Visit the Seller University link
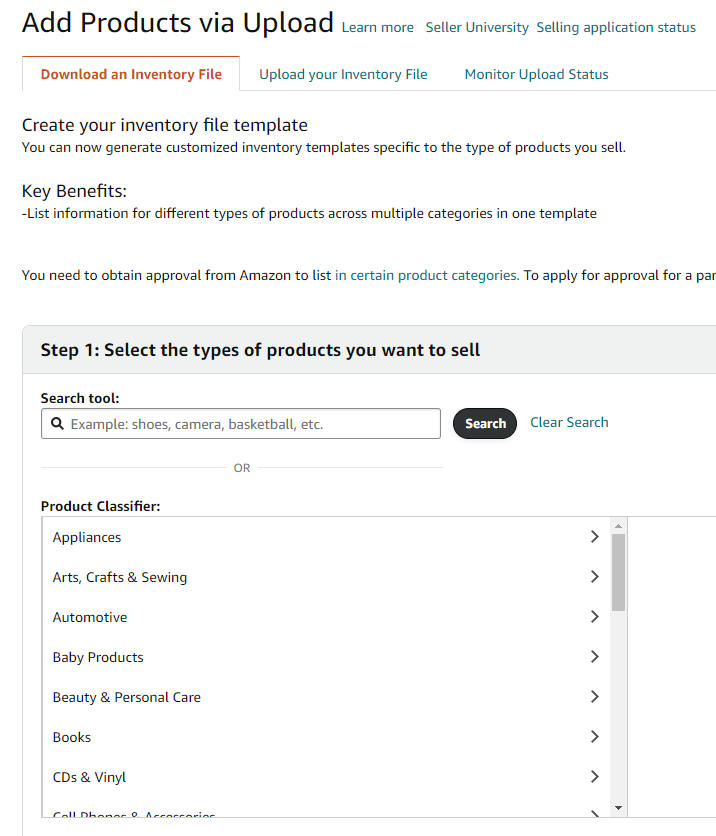Screen dimensions: 716x836 pos(477,28)
